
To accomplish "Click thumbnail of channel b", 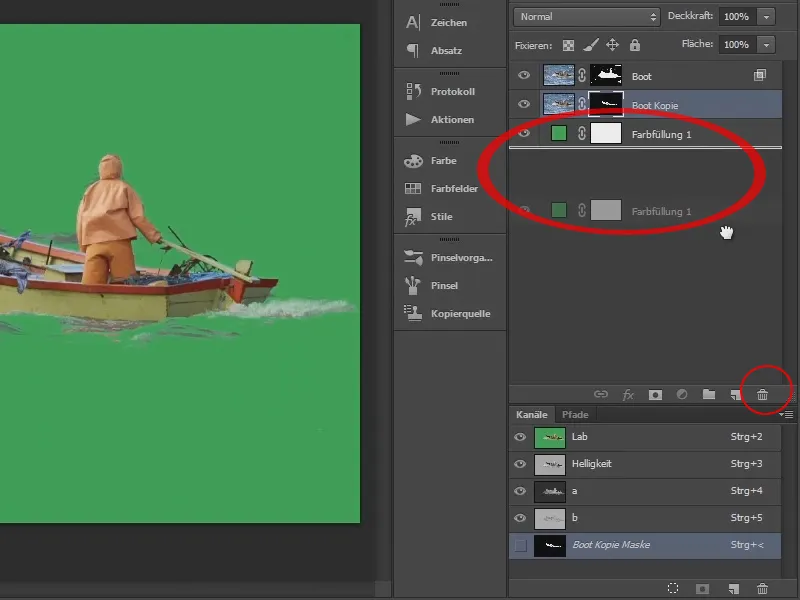I will point(549,519).
